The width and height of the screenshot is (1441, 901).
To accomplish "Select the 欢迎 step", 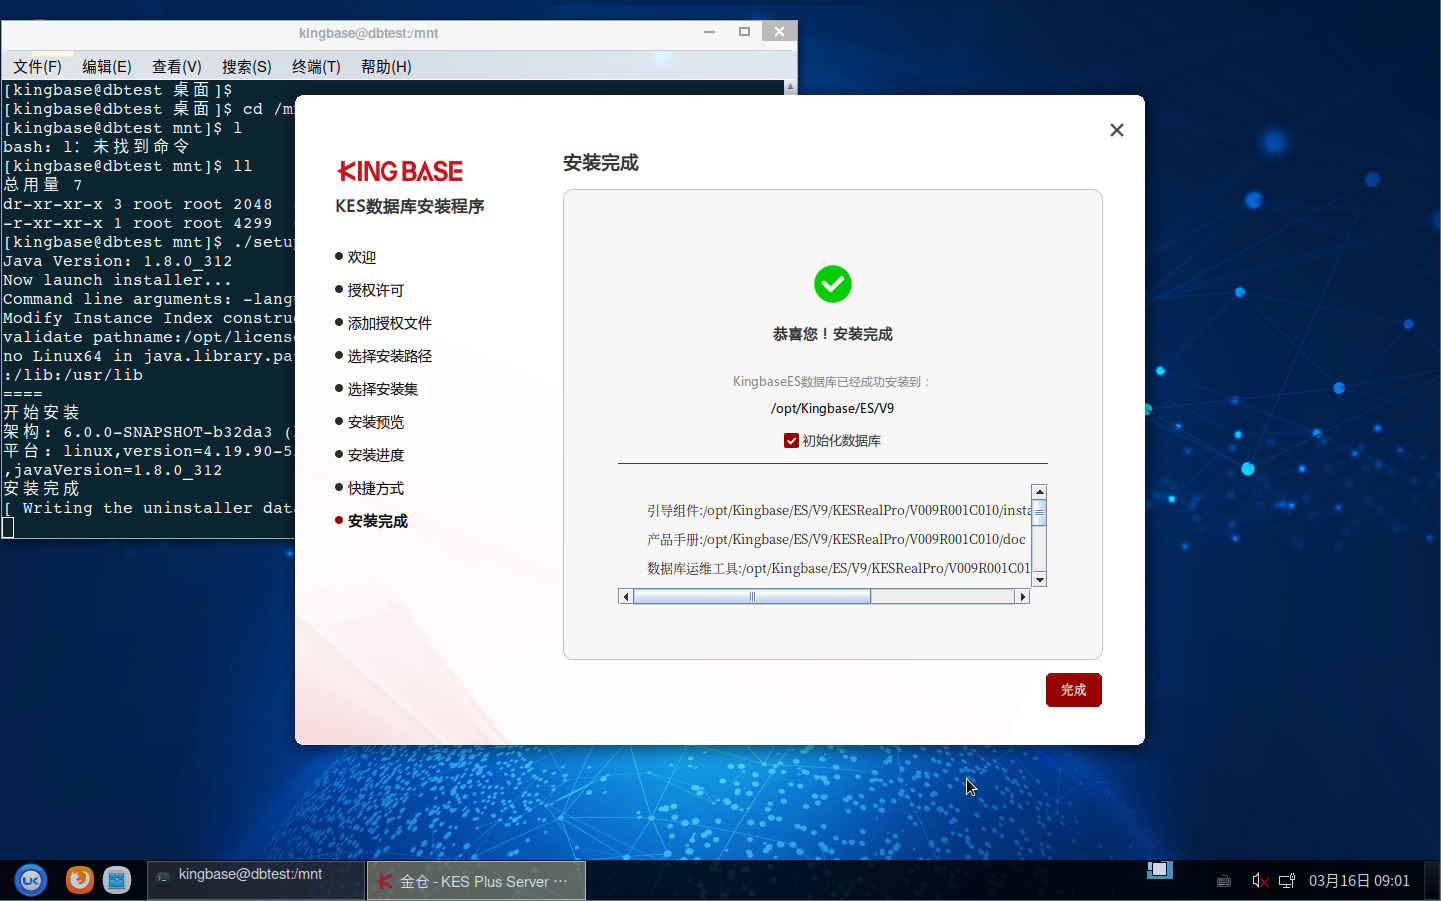I will click(361, 257).
